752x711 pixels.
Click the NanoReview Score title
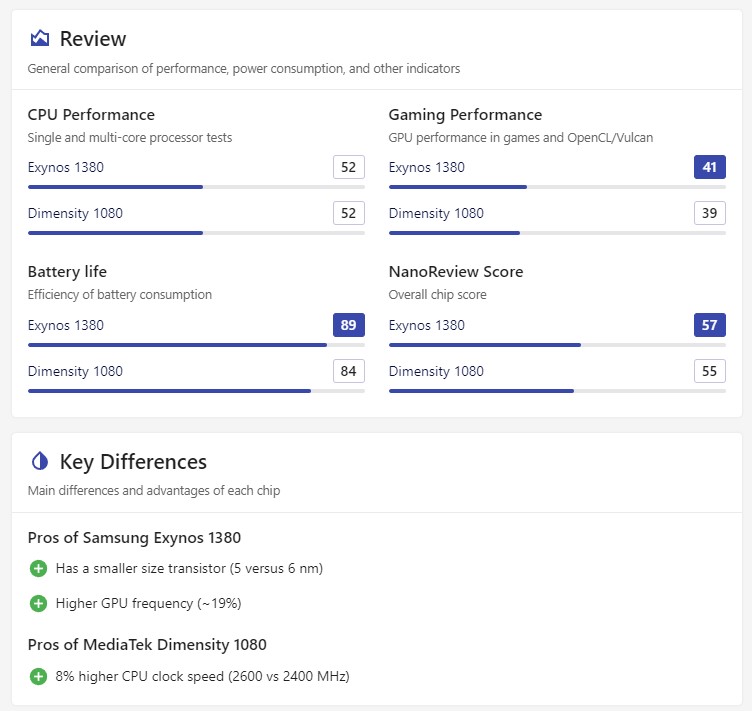click(x=456, y=271)
